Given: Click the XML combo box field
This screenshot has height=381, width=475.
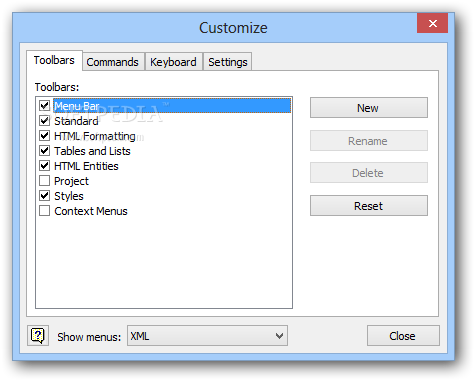Looking at the screenshot, I should click(207, 336).
